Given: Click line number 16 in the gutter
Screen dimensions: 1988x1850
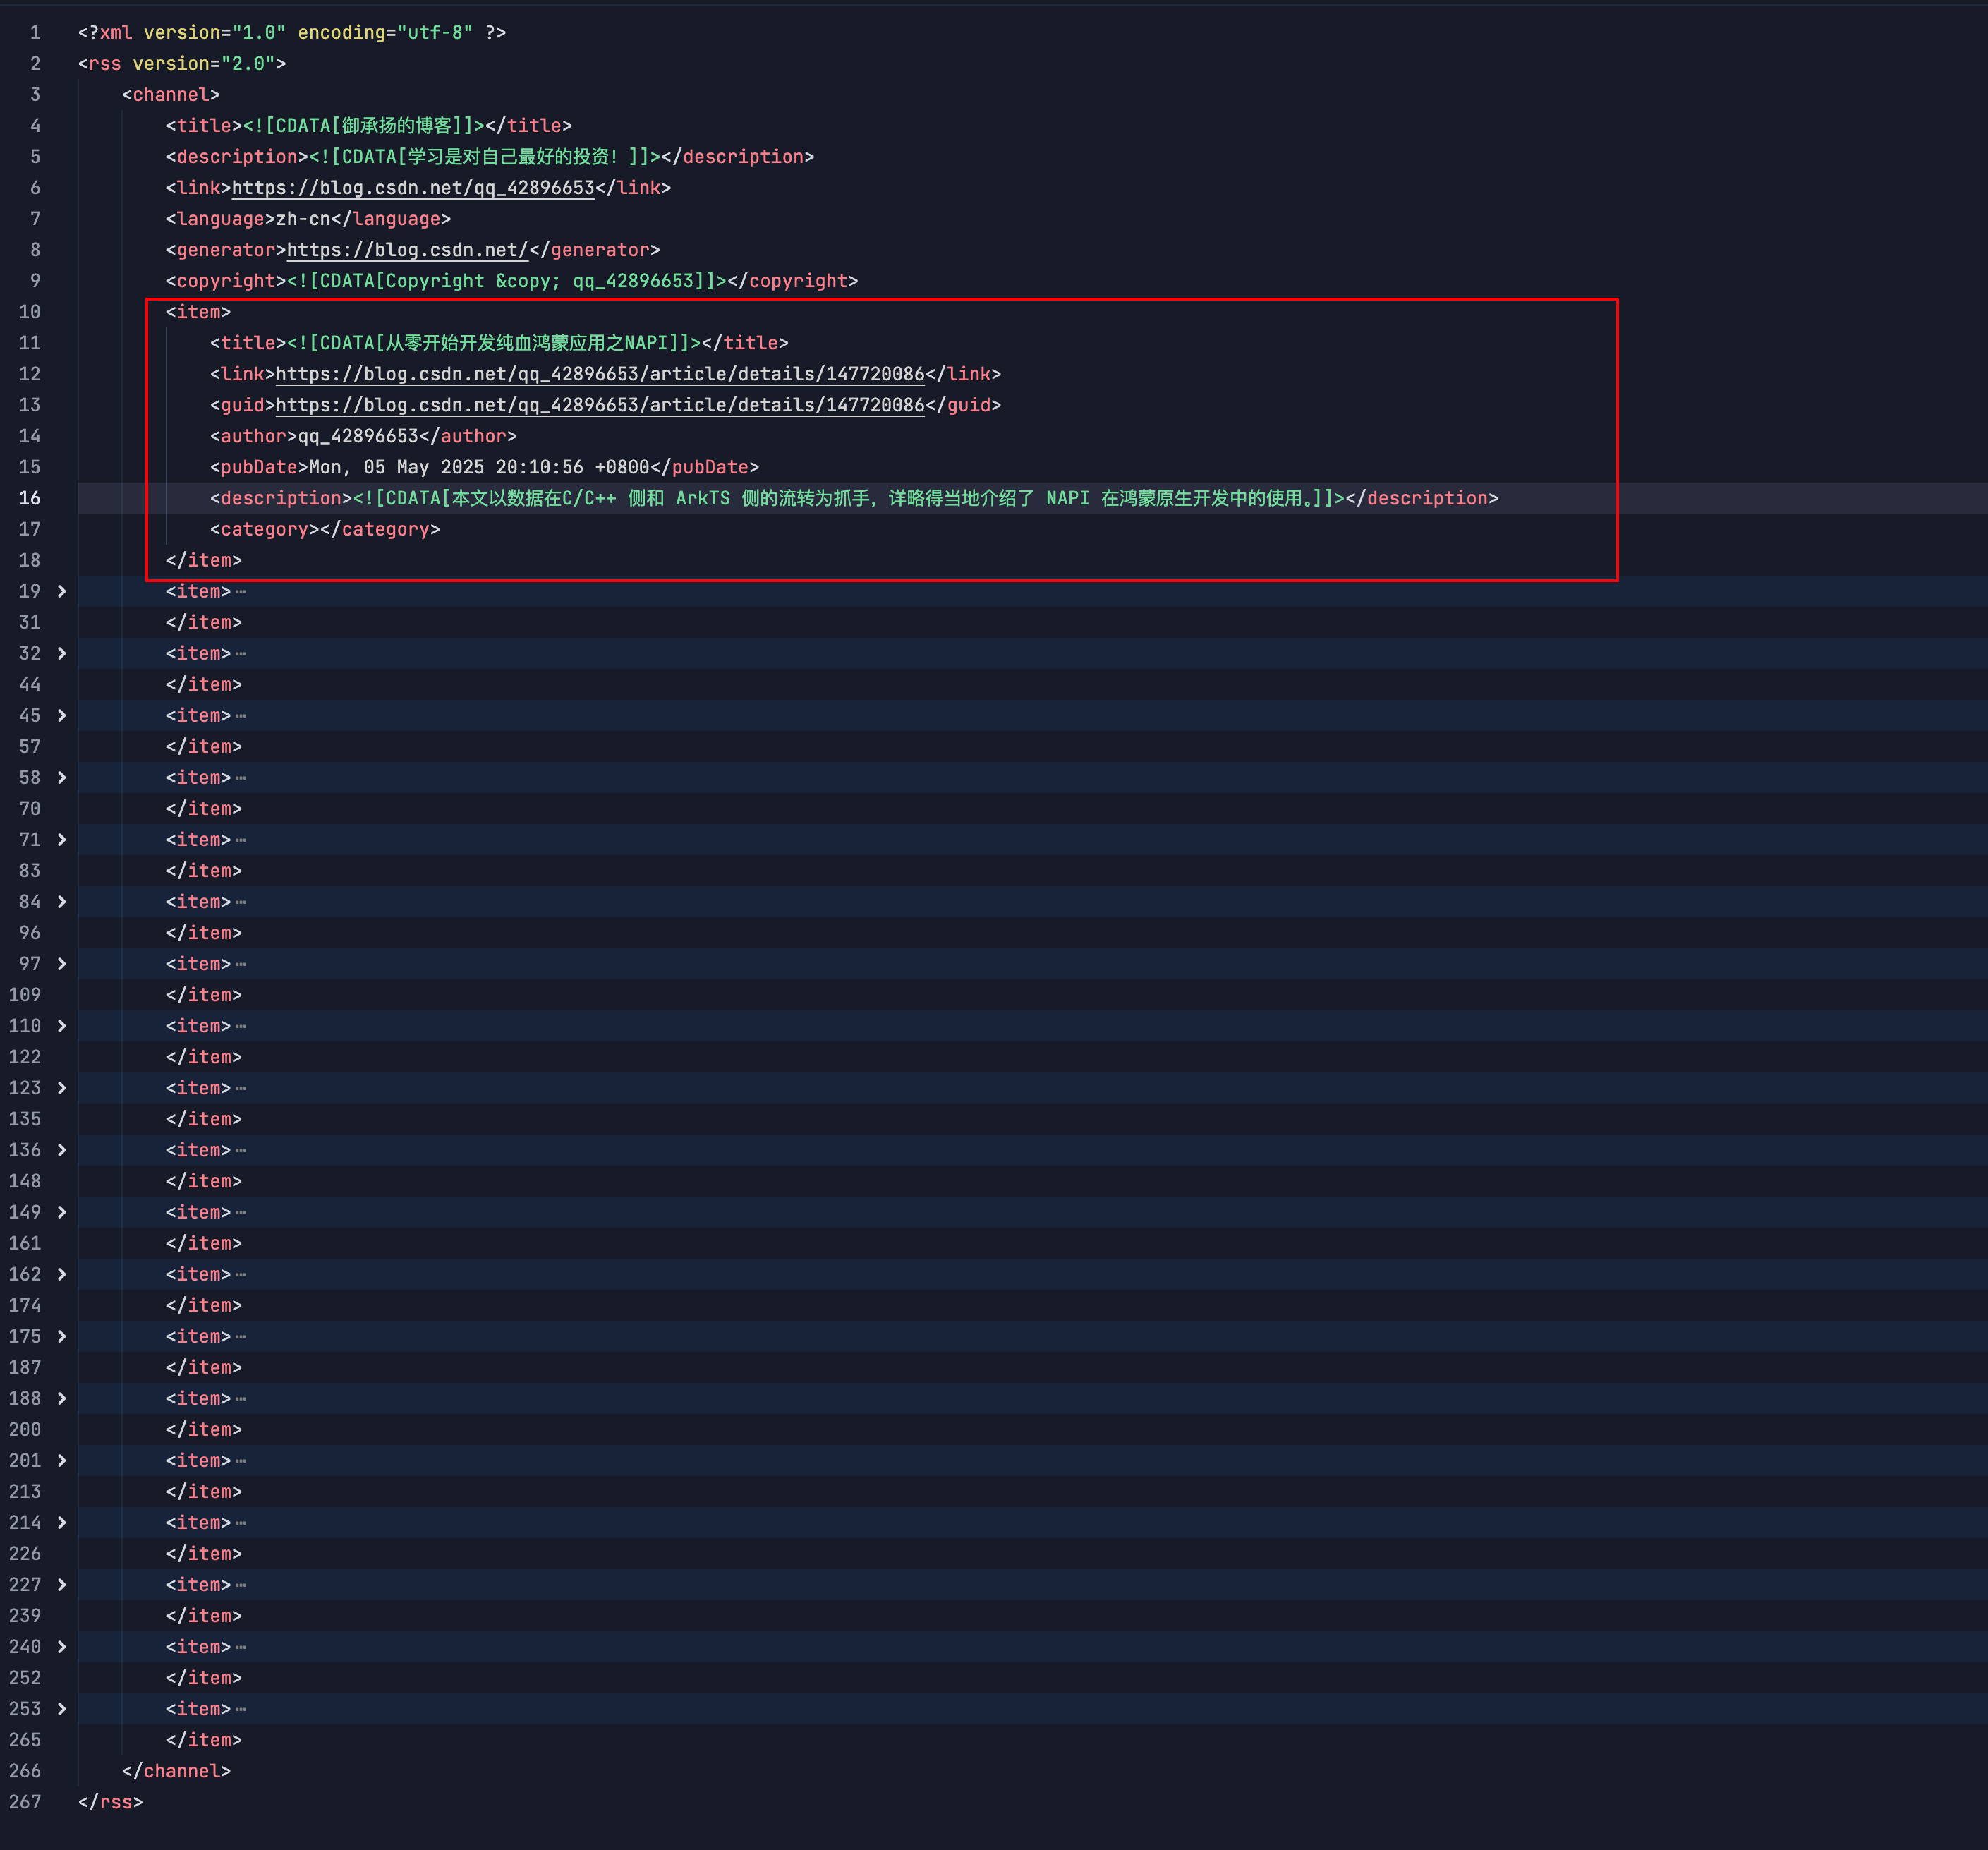Looking at the screenshot, I should [x=30, y=498].
